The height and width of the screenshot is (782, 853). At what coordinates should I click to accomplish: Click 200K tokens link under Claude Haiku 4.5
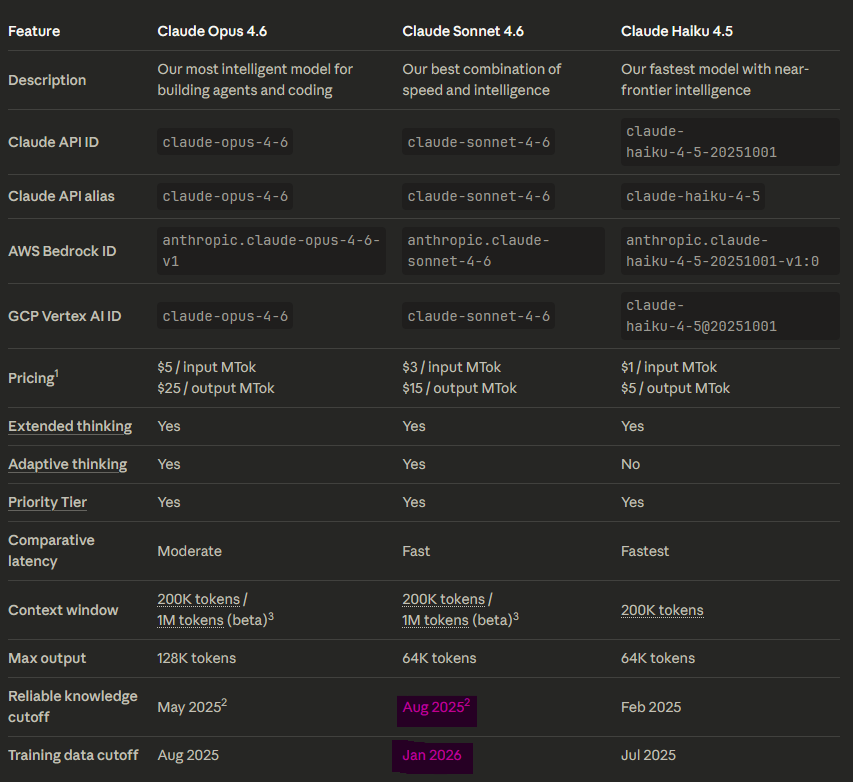point(662,610)
